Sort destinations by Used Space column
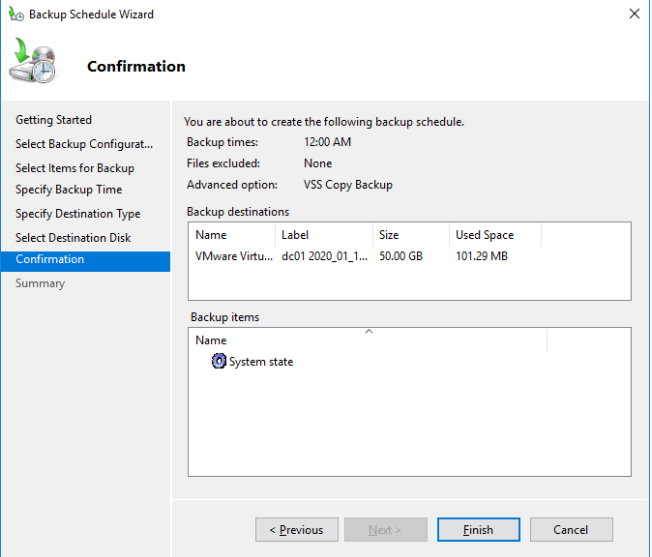This screenshot has width=652, height=557. pyautogui.click(x=495, y=235)
